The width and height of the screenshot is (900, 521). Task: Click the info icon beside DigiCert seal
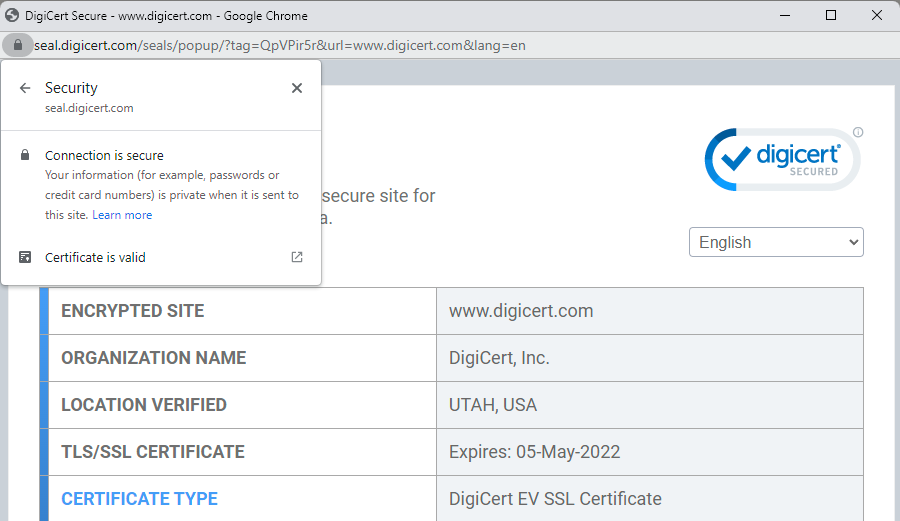click(858, 132)
